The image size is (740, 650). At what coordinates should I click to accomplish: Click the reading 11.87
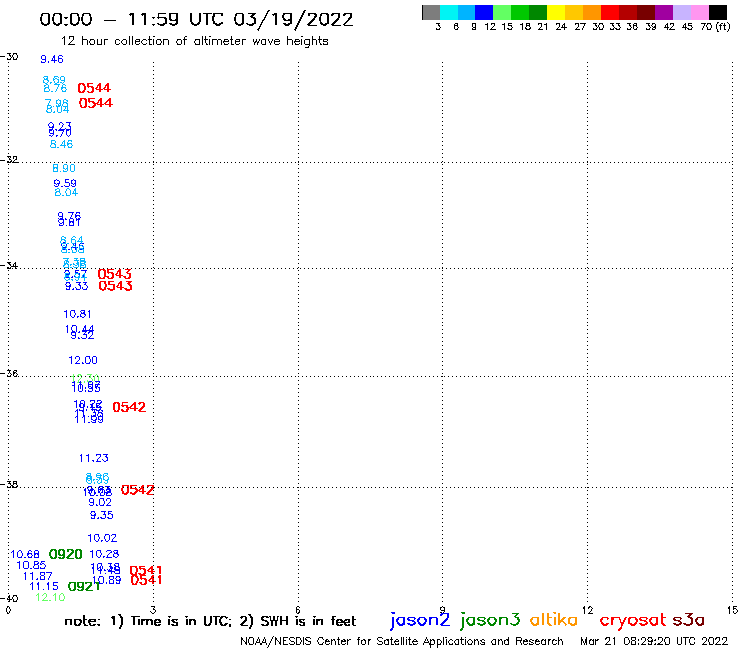[38, 576]
